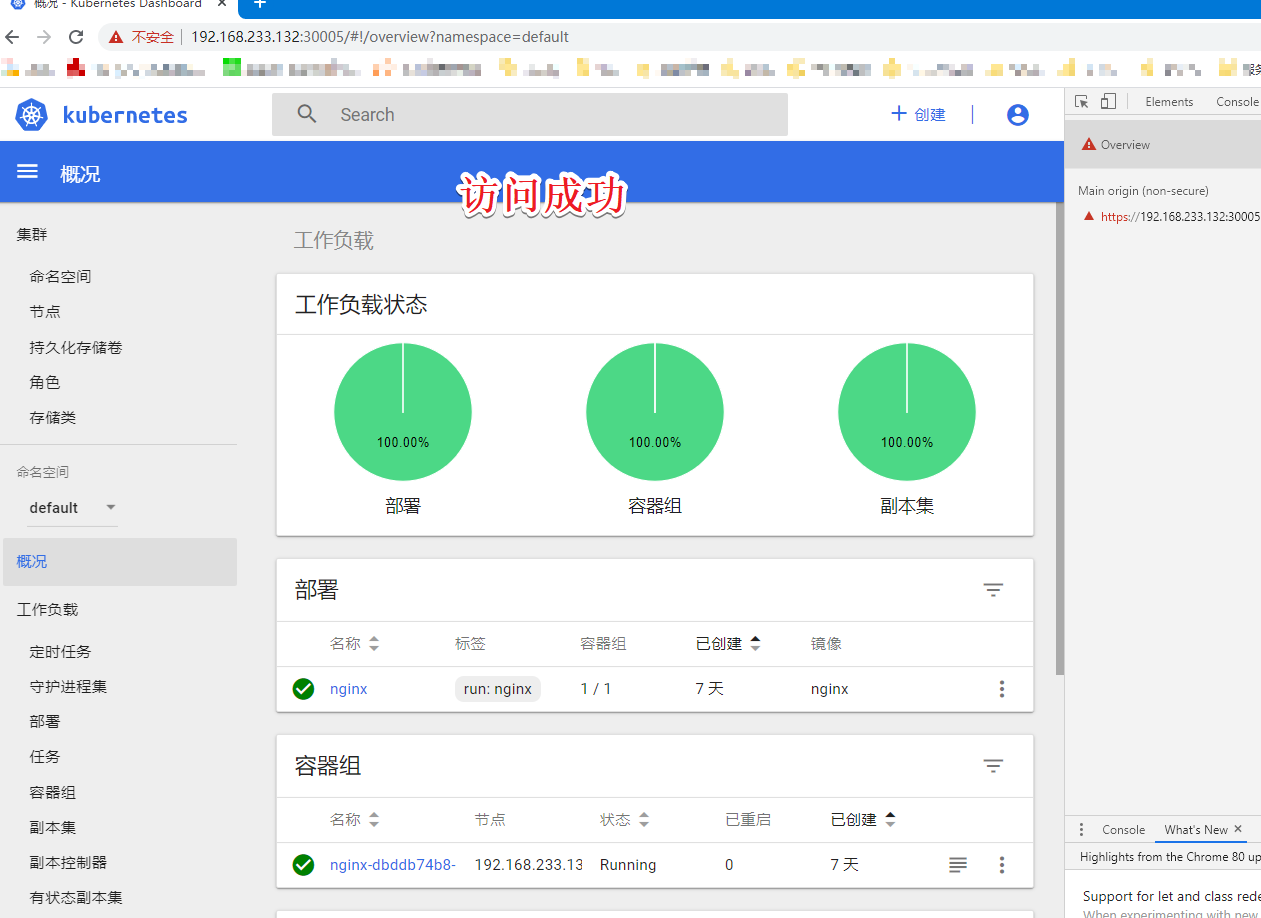The height and width of the screenshot is (918, 1261).
Task: Open filter icon in 容器组 card
Action: [993, 766]
